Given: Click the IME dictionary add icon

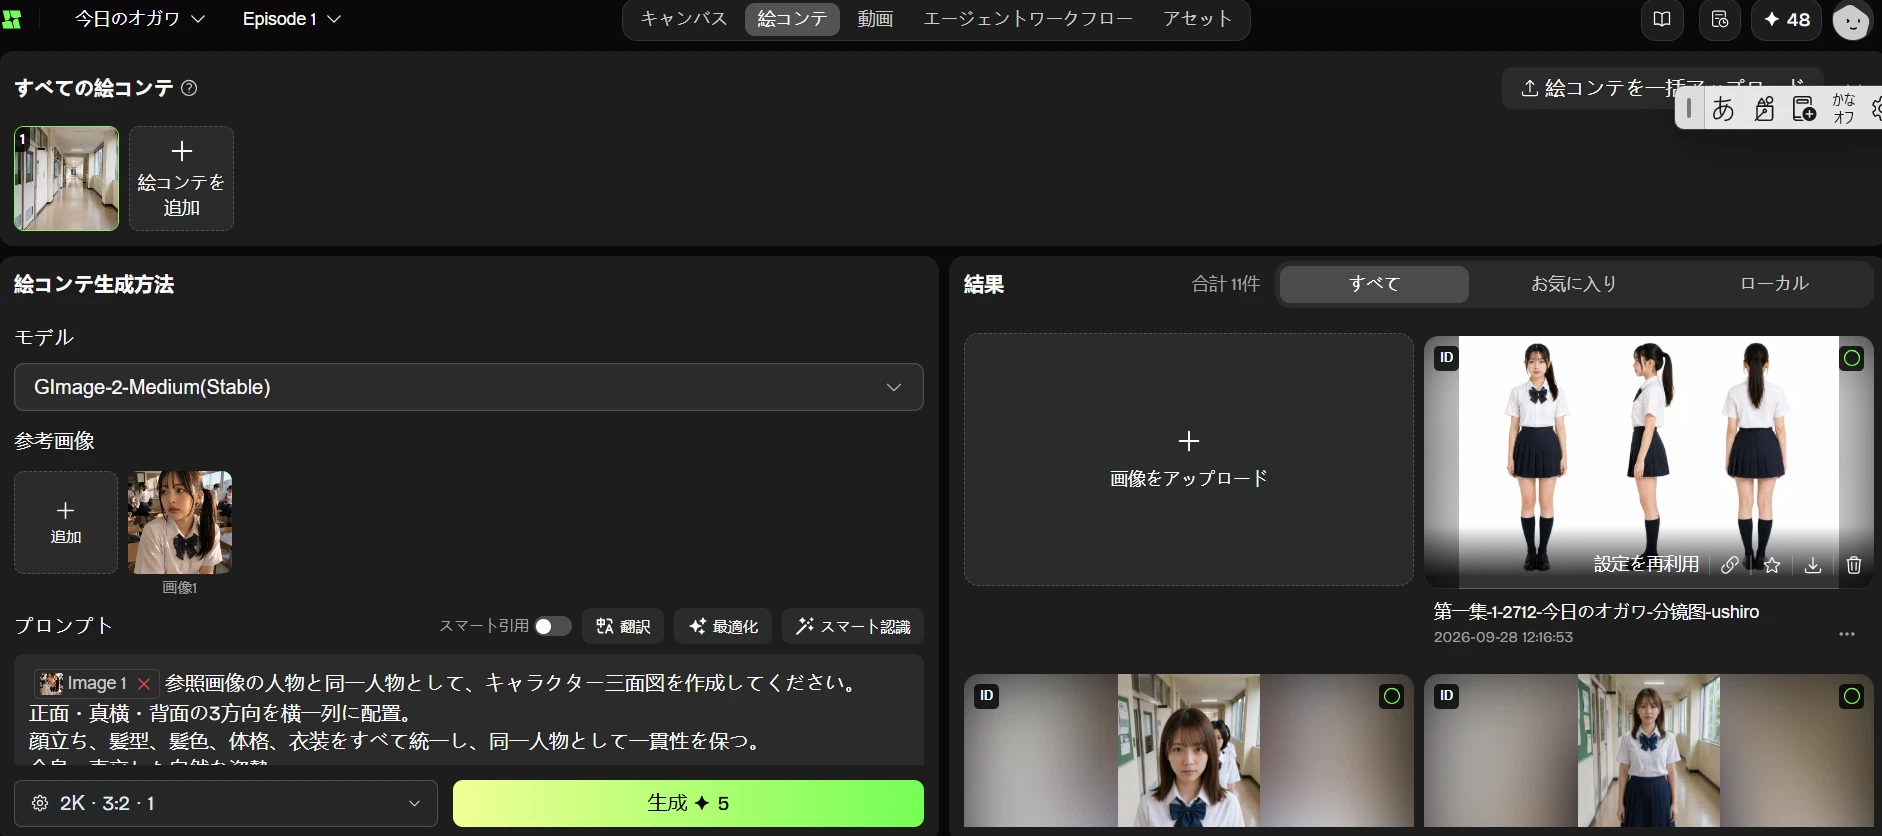Looking at the screenshot, I should click(x=1804, y=108).
